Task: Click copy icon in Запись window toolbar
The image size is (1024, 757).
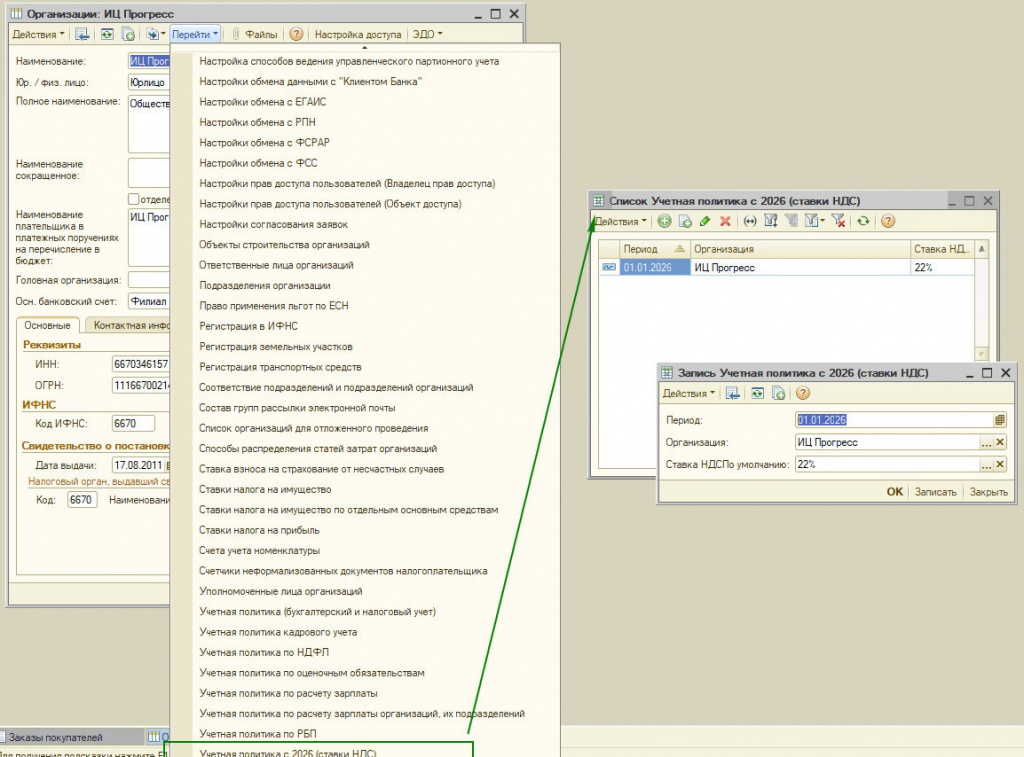Action: [778, 393]
